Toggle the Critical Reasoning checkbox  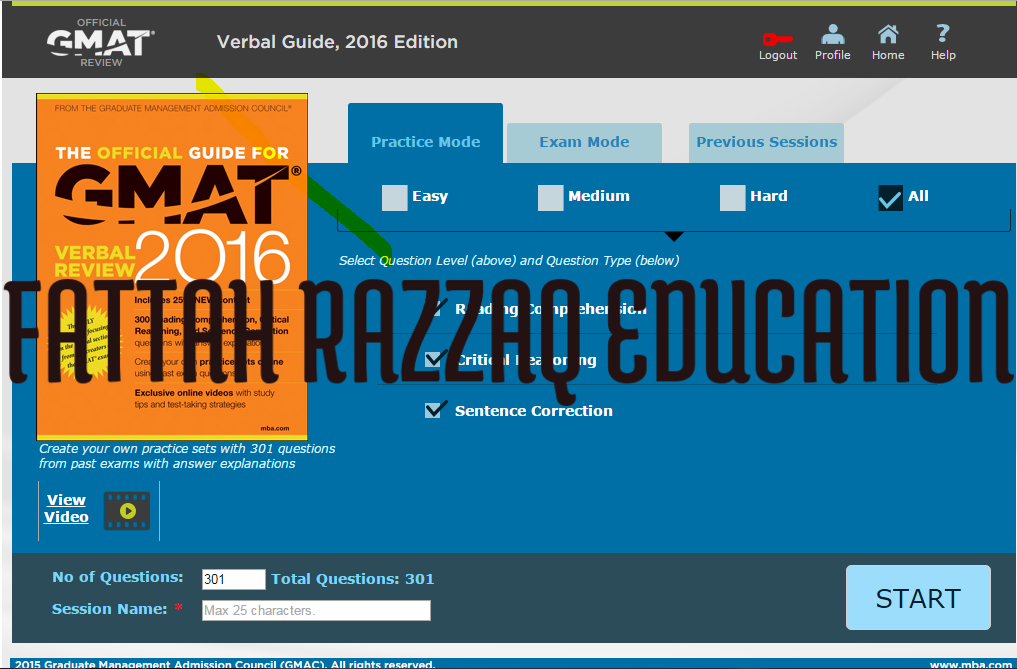[435, 359]
